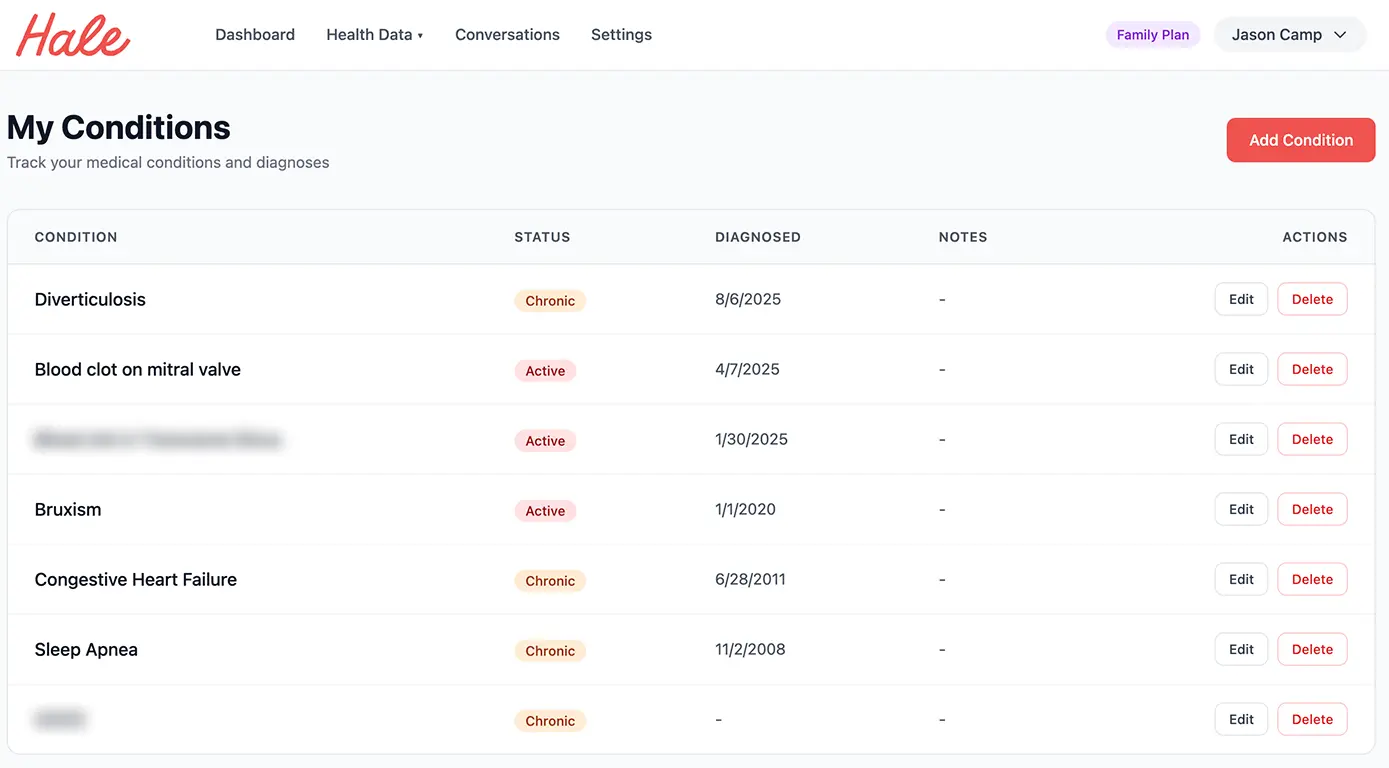Edit the Bruxism condition

[x=1241, y=509]
